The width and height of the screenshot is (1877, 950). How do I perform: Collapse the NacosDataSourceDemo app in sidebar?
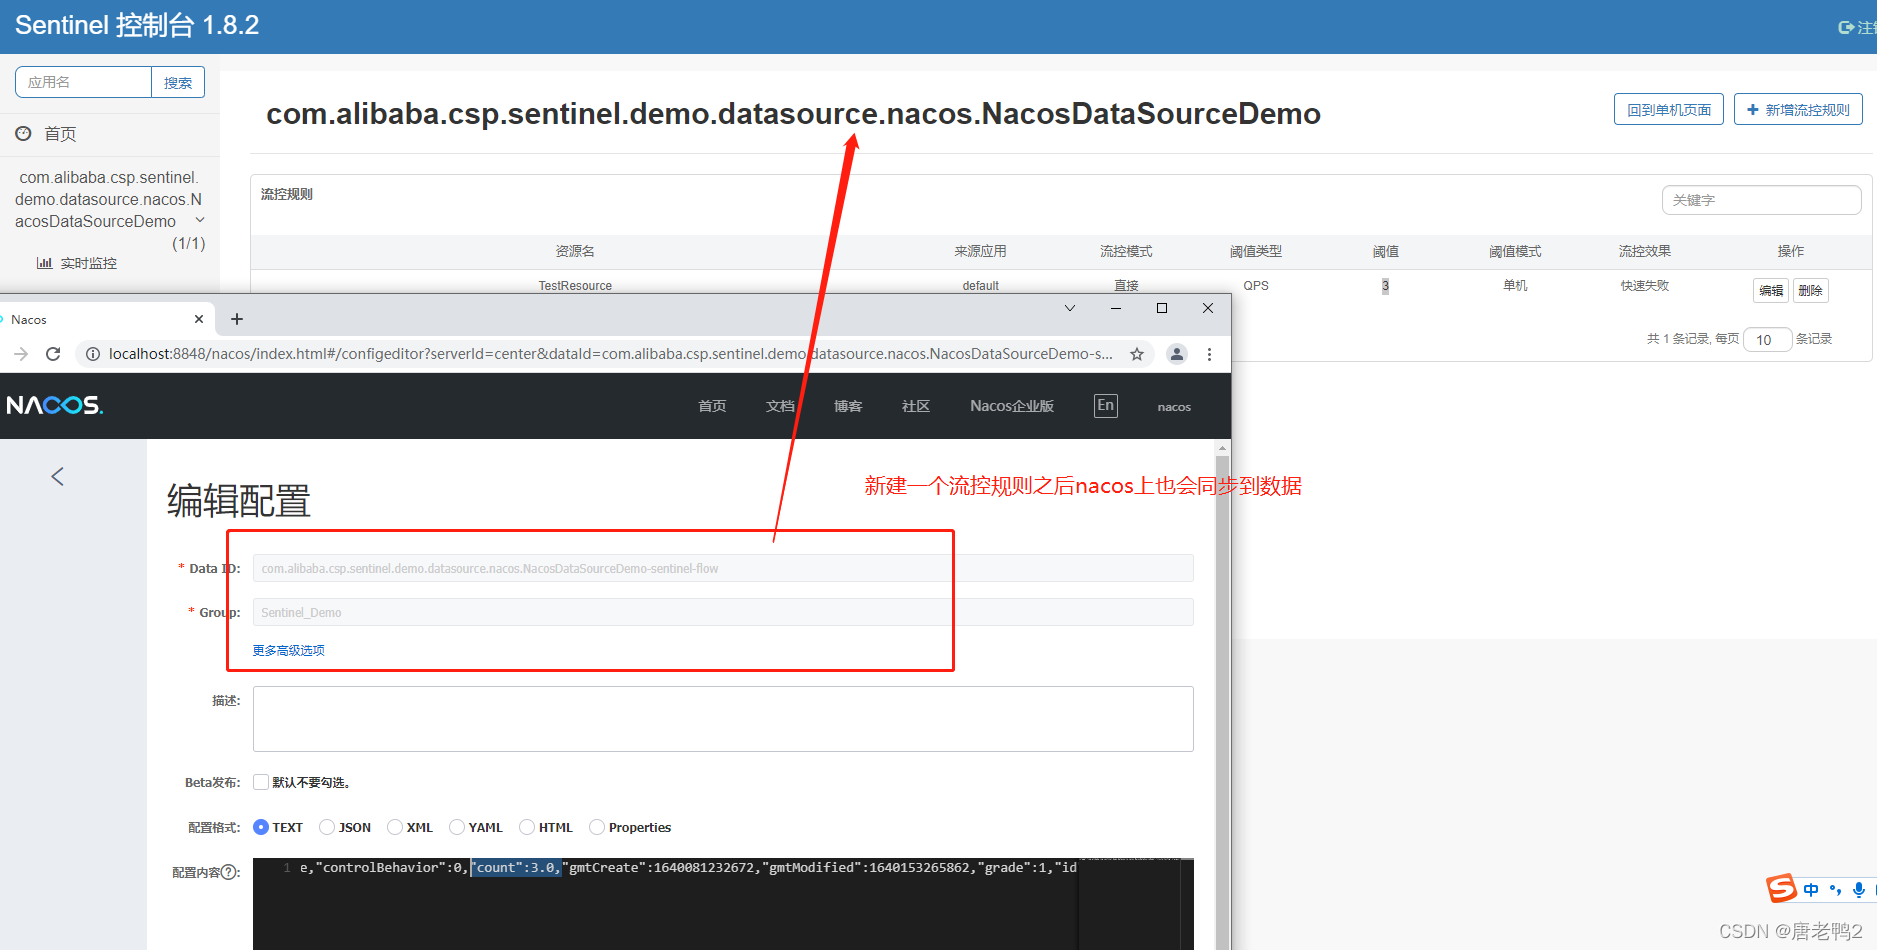click(199, 220)
